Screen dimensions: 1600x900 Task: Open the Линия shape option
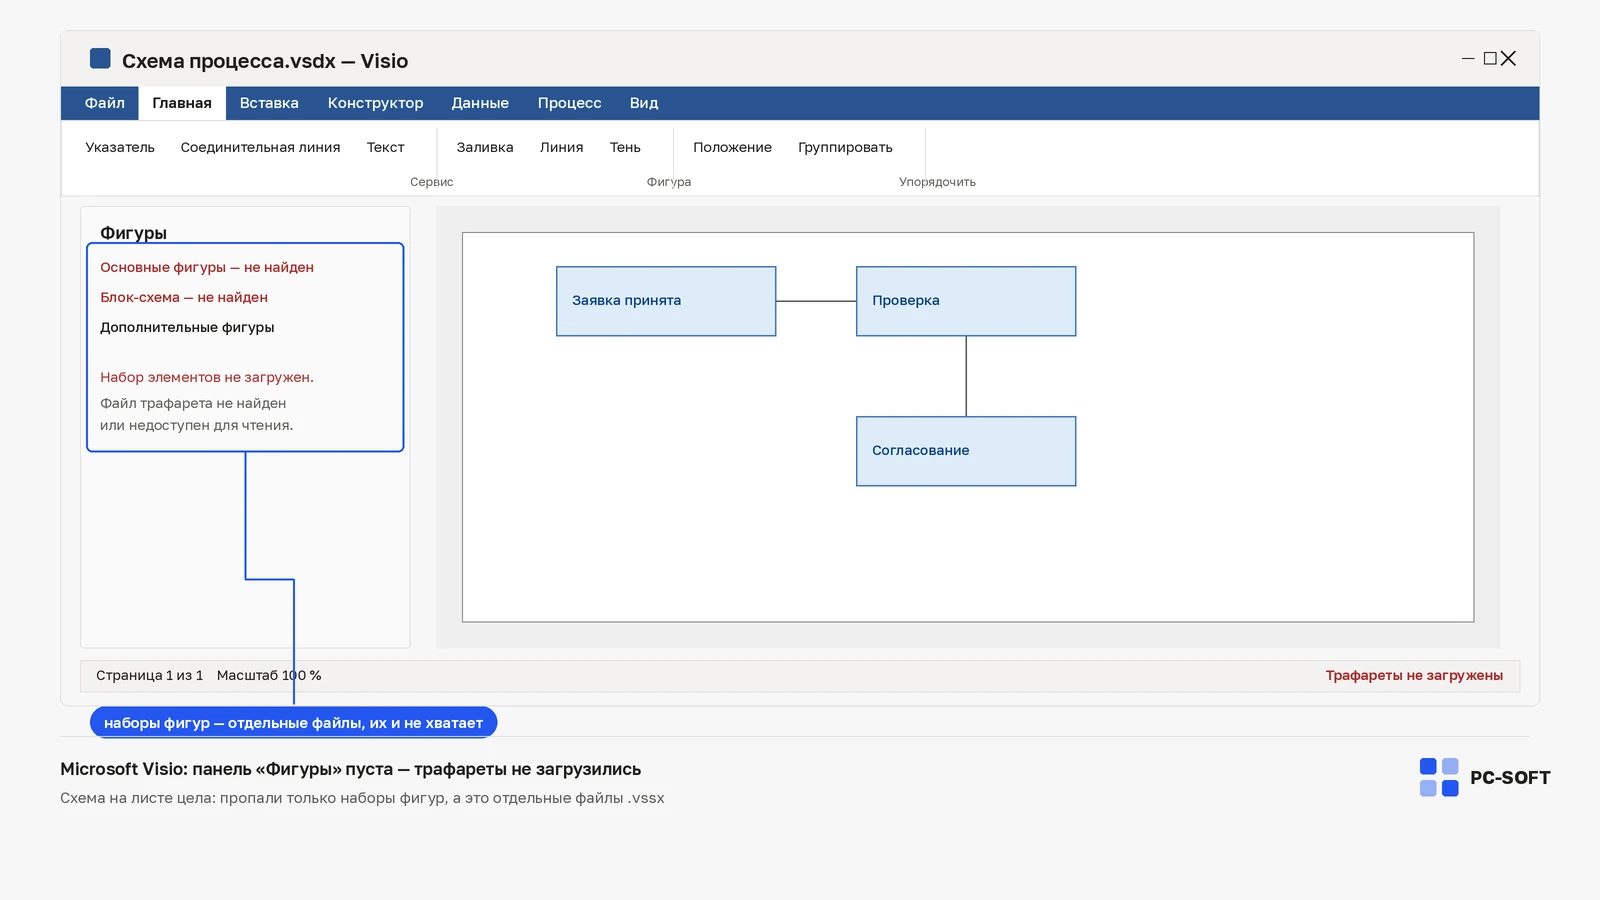pos(561,147)
